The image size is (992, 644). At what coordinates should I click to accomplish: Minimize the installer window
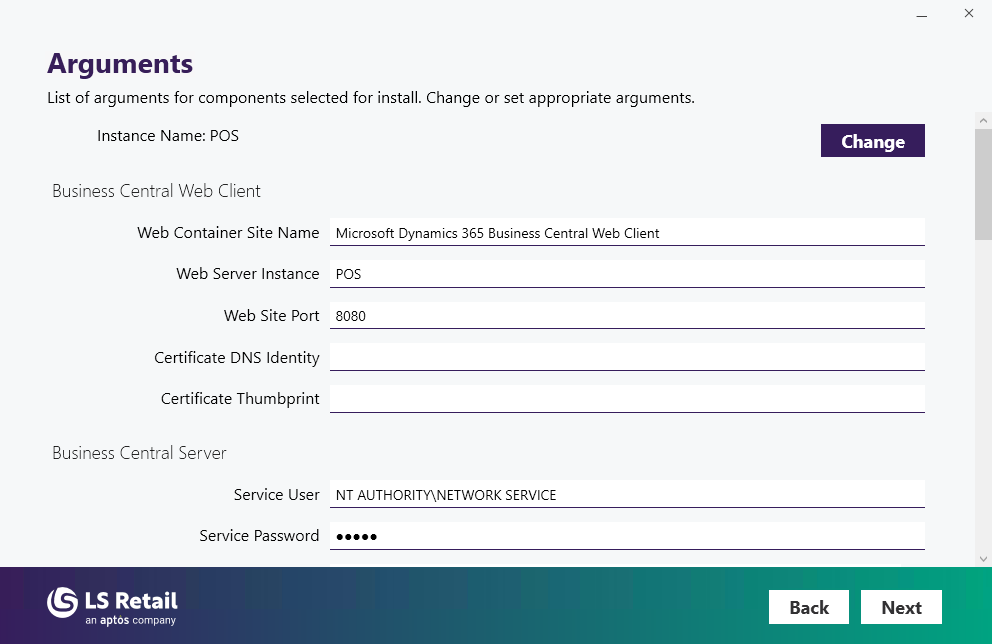(921, 14)
